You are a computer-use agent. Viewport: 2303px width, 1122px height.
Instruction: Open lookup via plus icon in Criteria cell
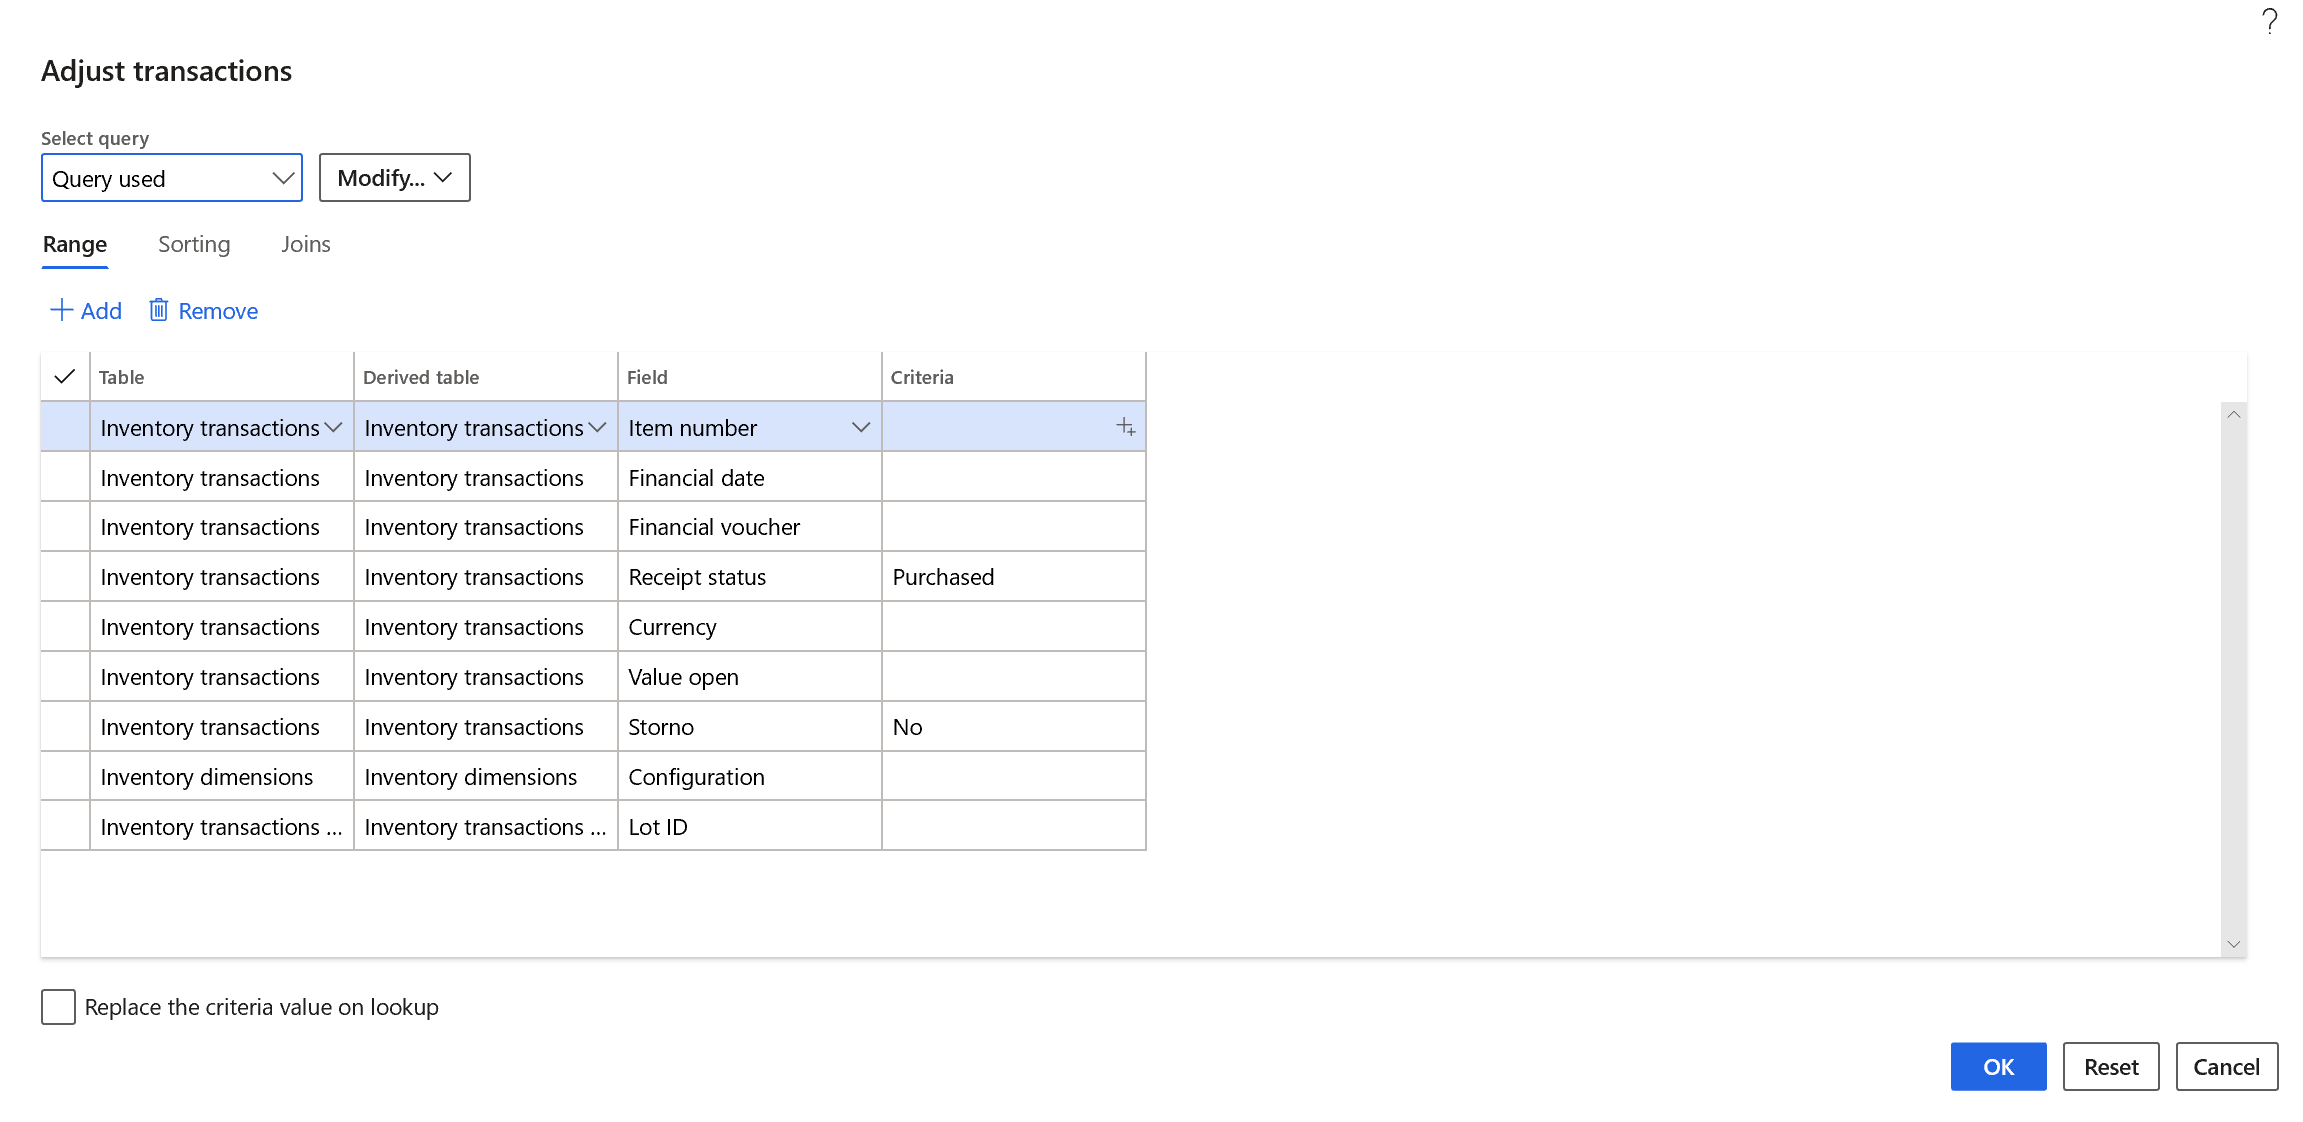(1126, 426)
